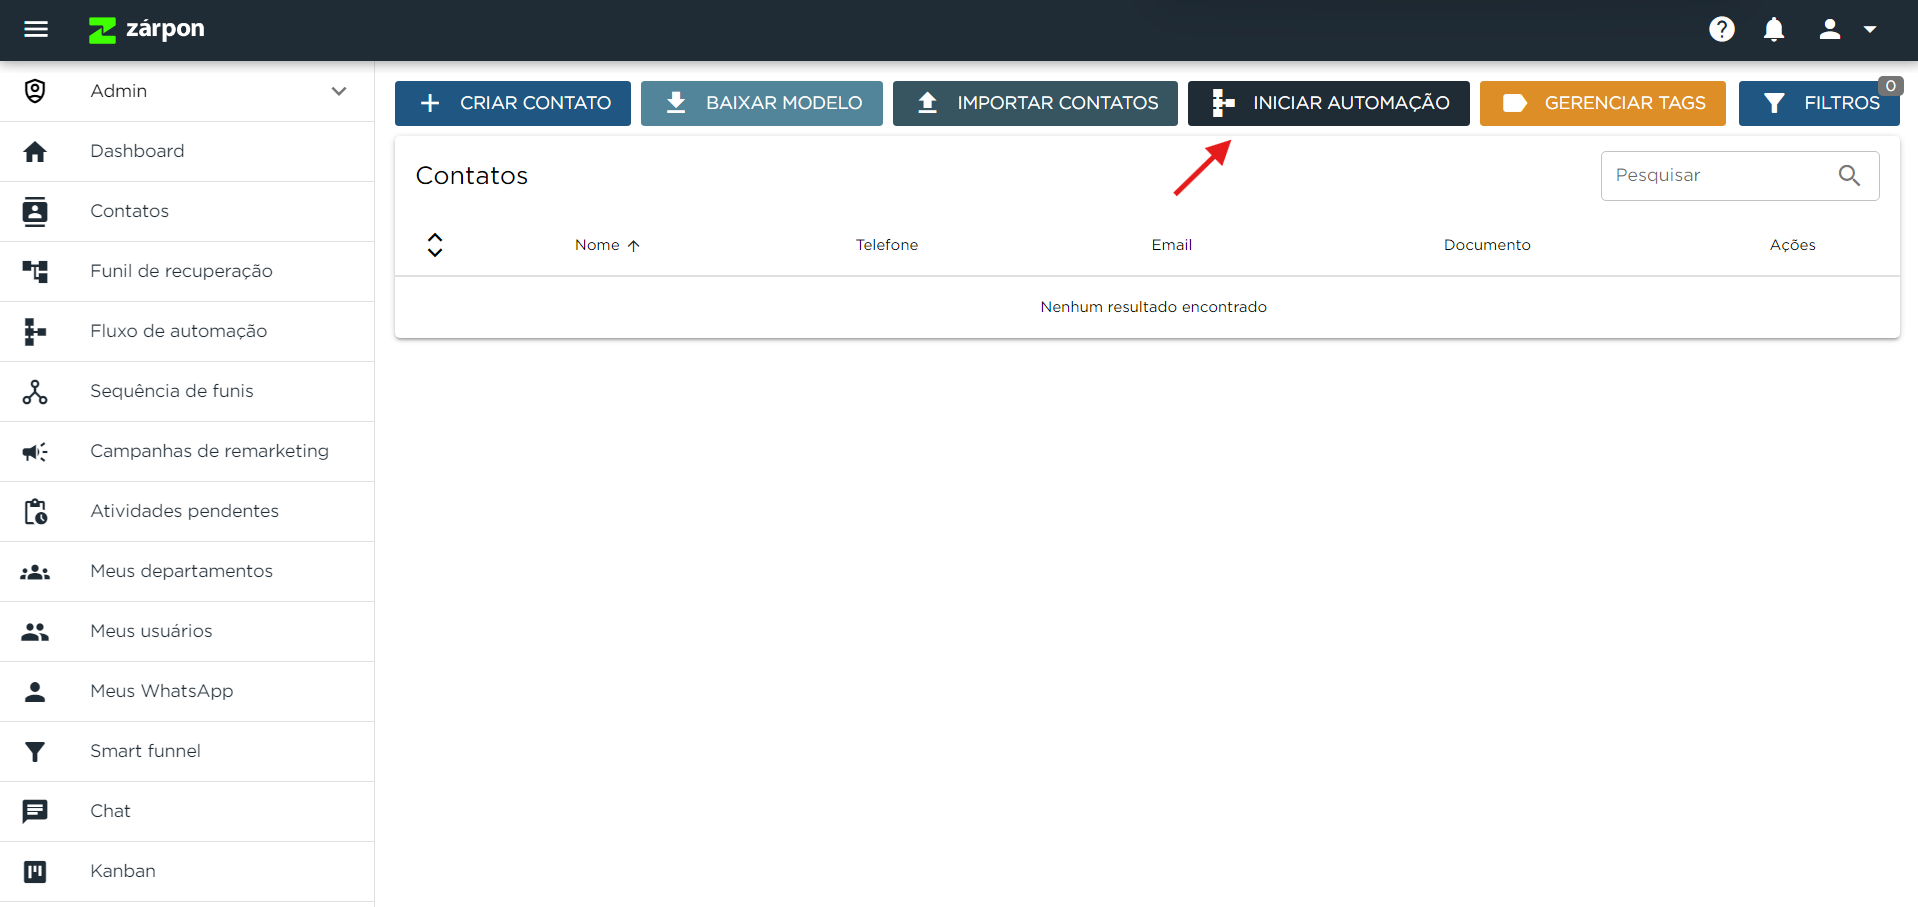Open the Filtros filter panel
The image size is (1918, 907).
pyautogui.click(x=1818, y=103)
